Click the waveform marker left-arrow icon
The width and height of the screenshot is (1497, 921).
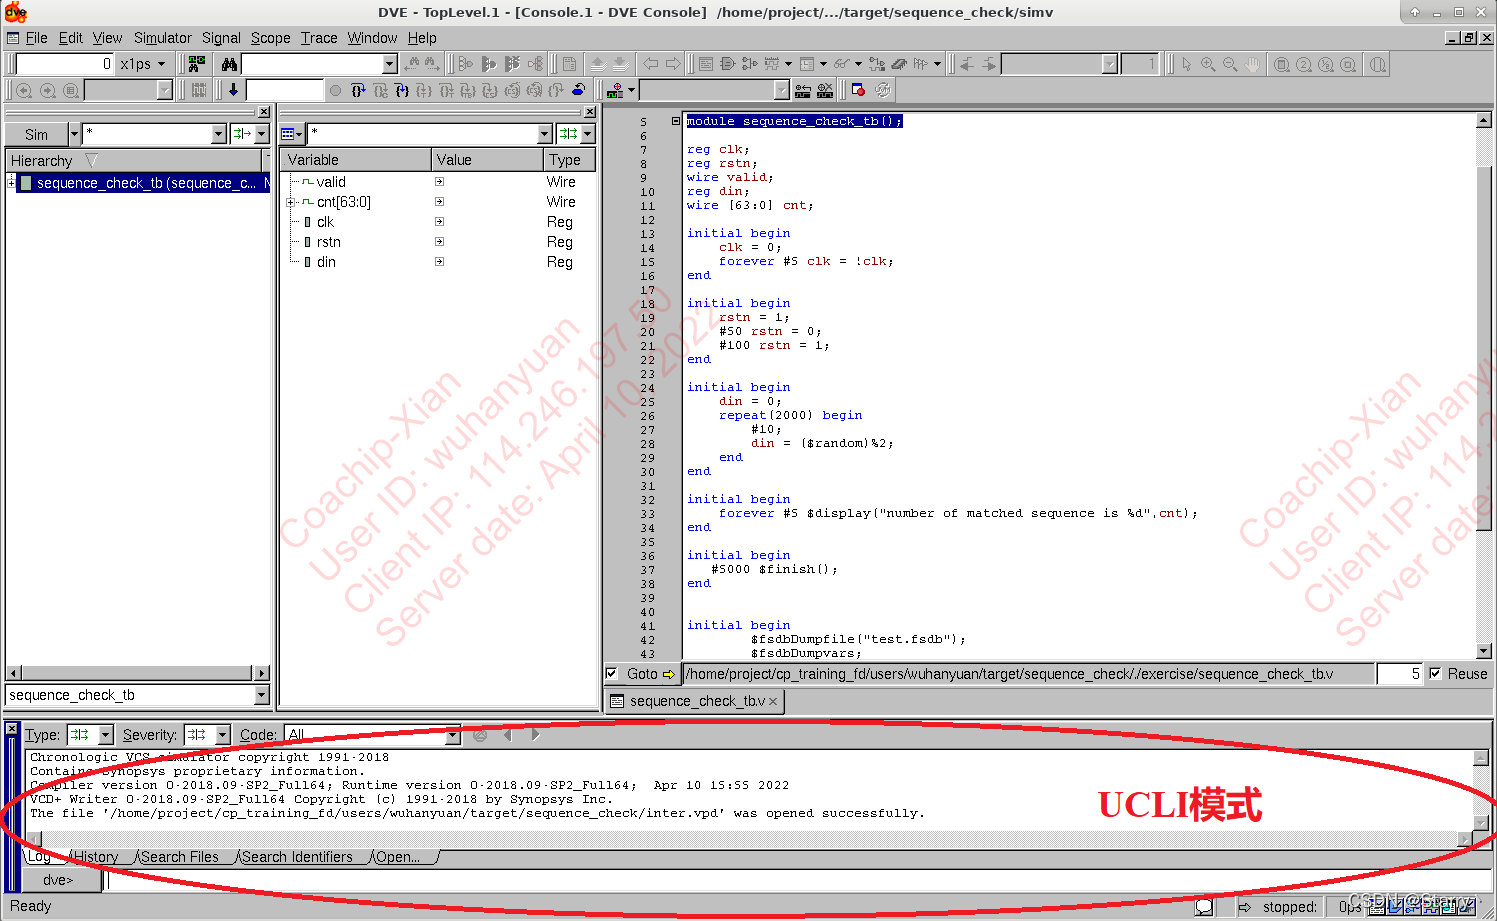click(803, 90)
